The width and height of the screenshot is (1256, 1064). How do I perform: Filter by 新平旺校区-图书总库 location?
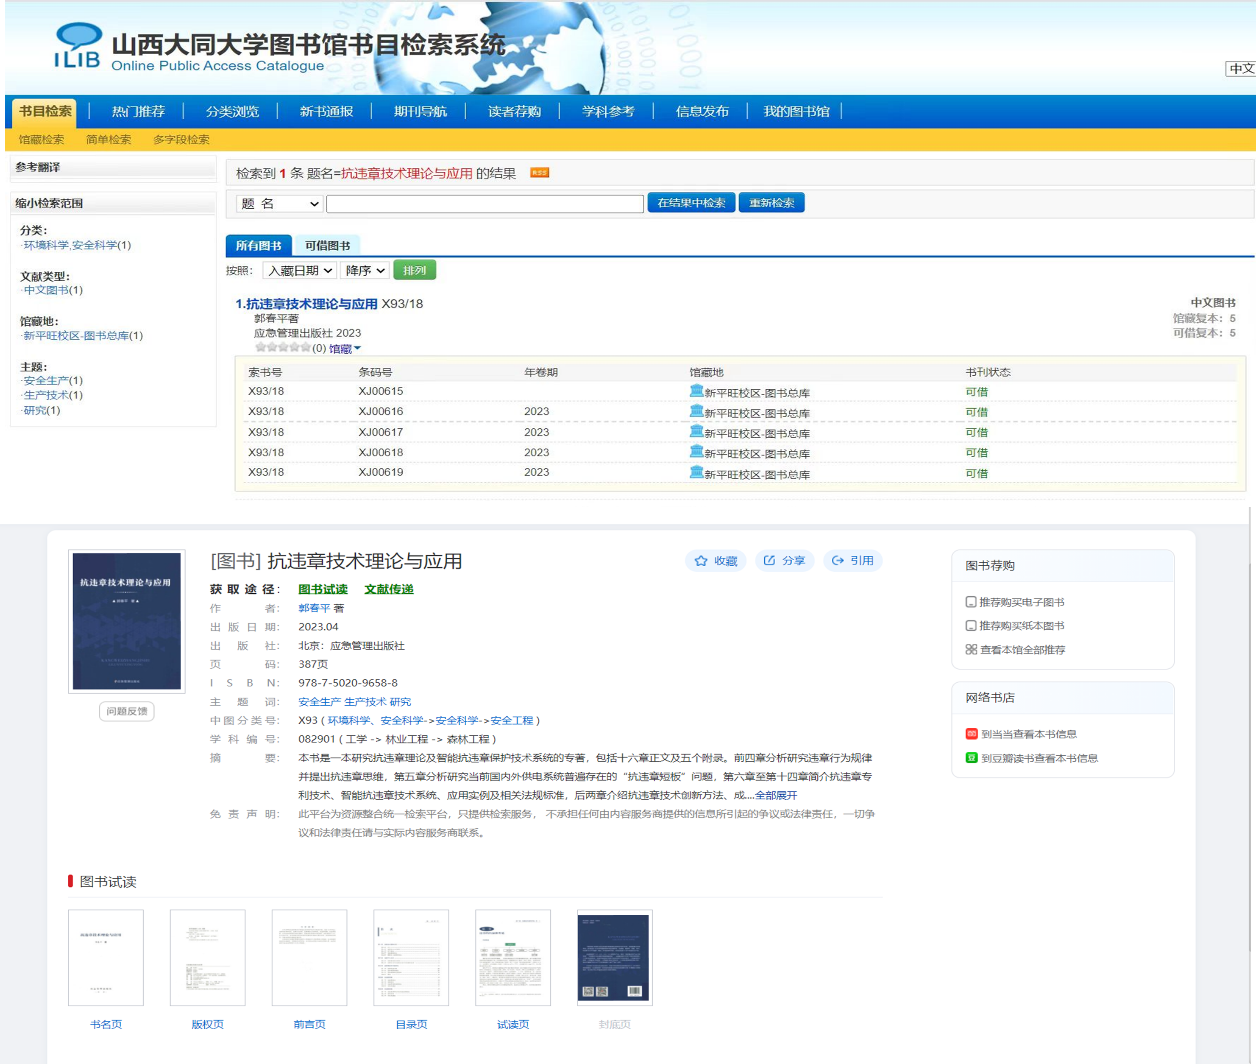pyautogui.click(x=76, y=336)
